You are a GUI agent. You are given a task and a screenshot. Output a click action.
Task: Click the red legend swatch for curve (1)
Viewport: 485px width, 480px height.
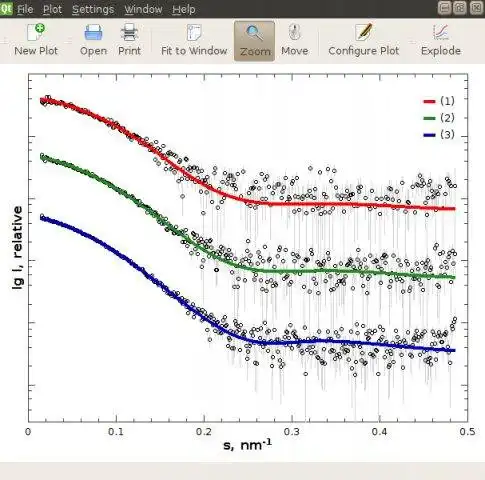point(429,101)
